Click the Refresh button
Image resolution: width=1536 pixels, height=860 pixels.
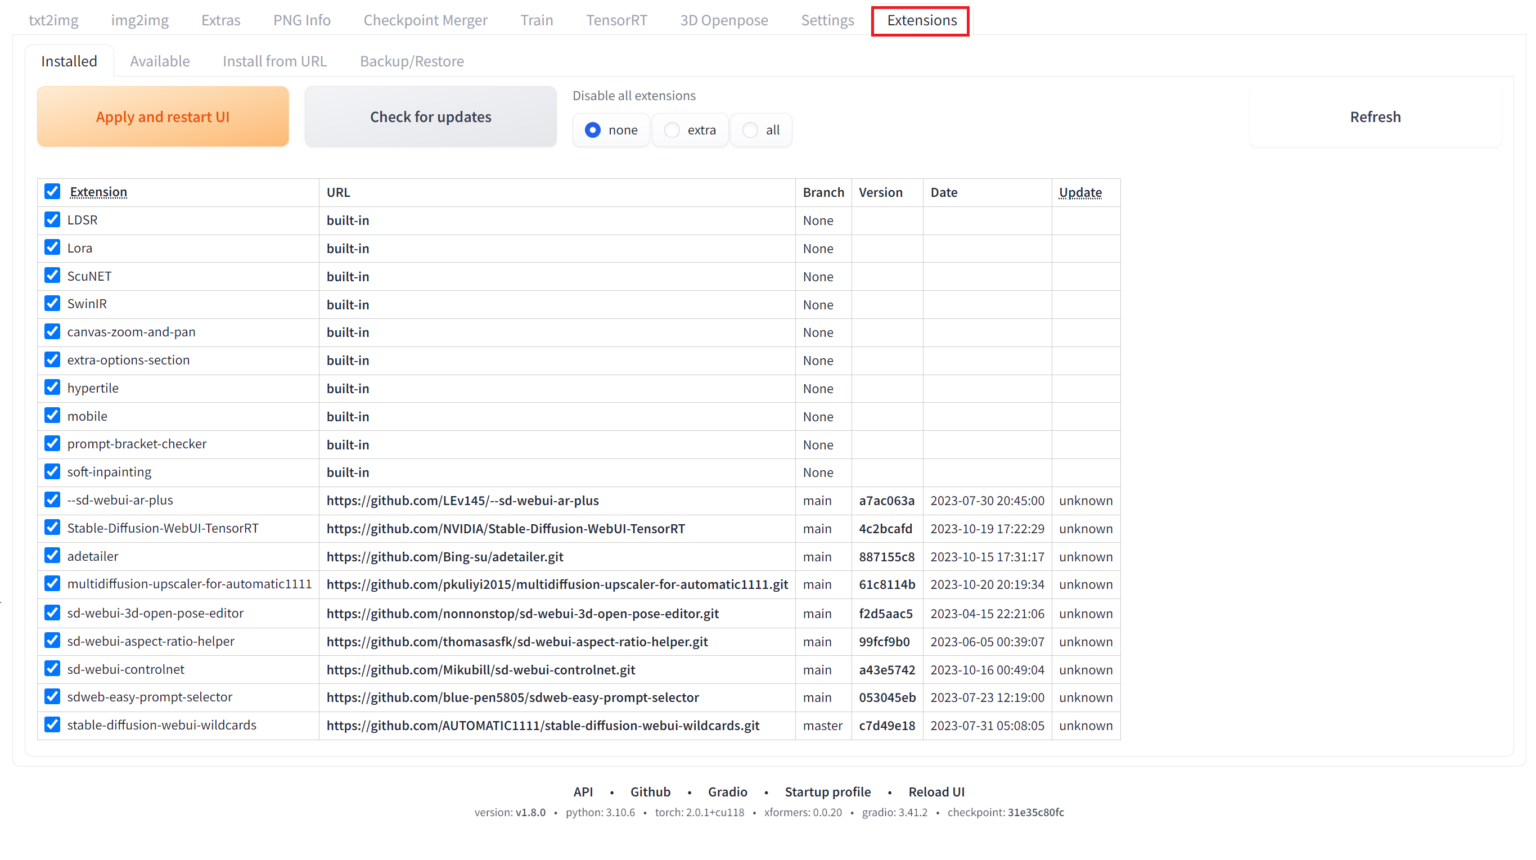[1375, 116]
